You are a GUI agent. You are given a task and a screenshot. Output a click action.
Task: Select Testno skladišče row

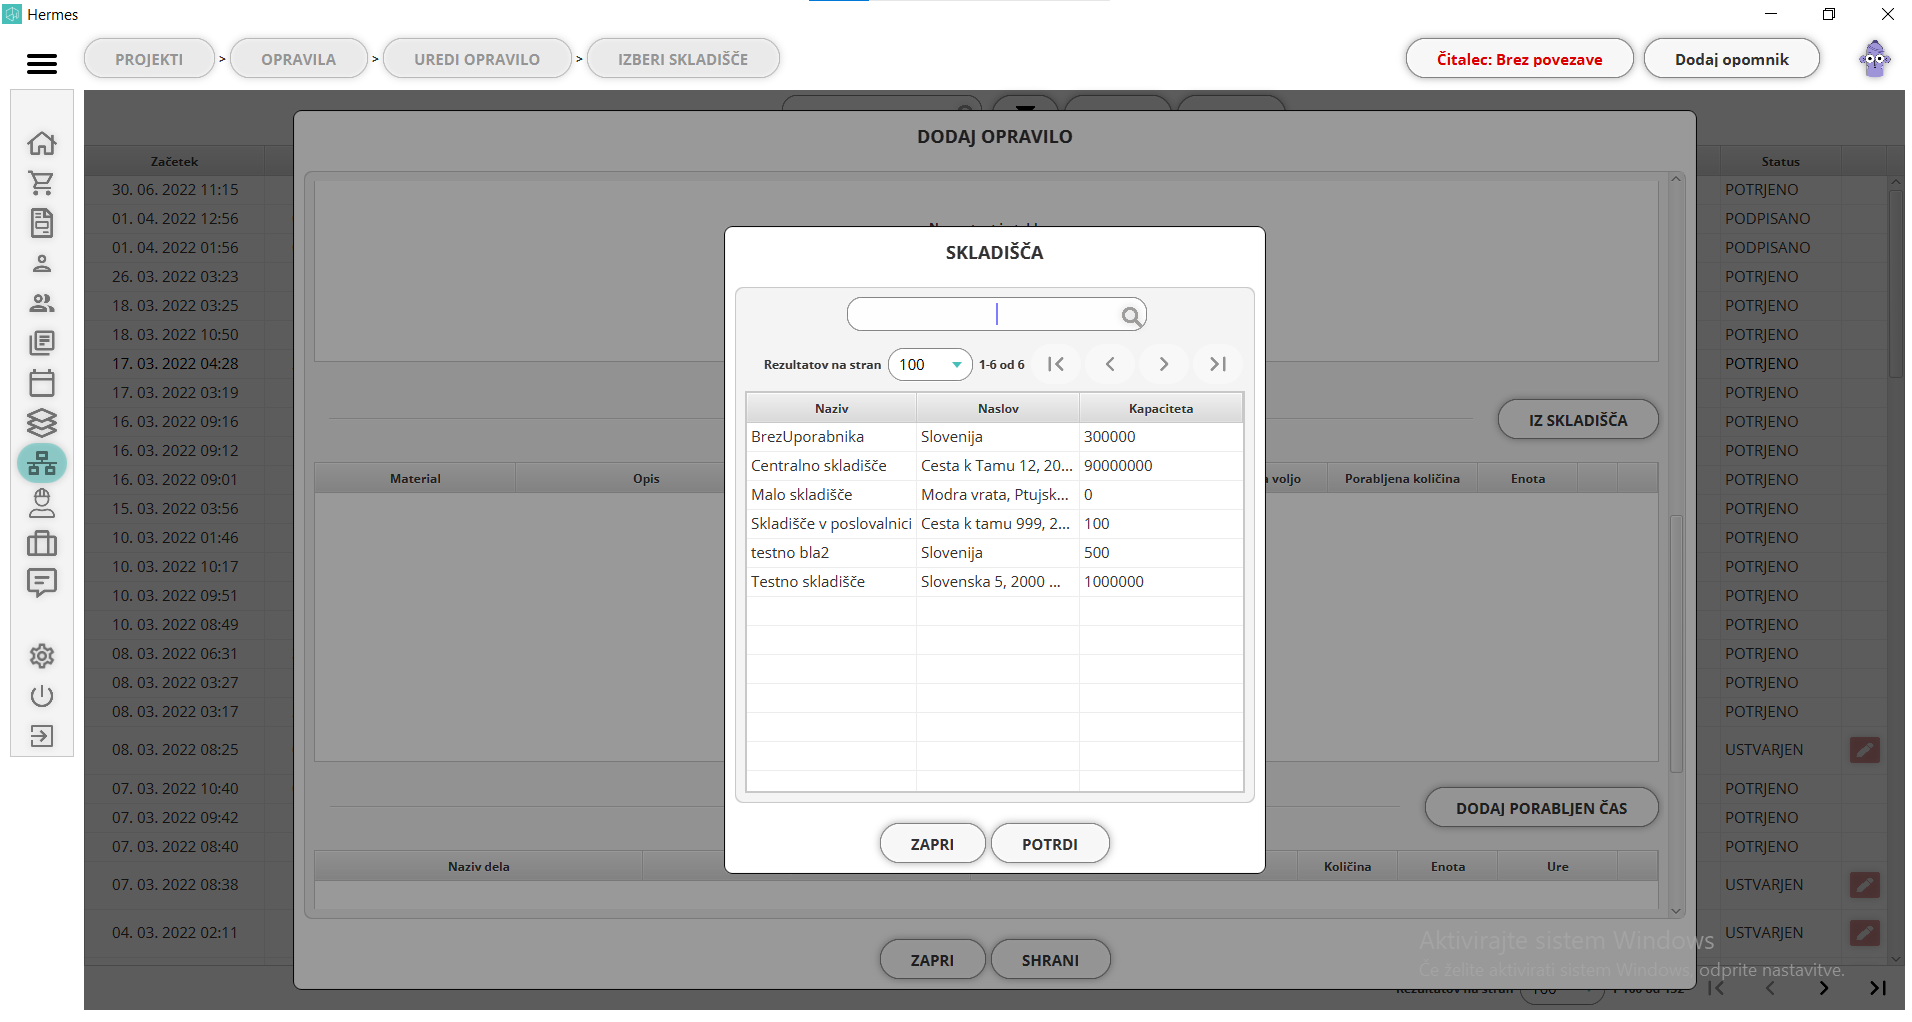[x=995, y=582]
